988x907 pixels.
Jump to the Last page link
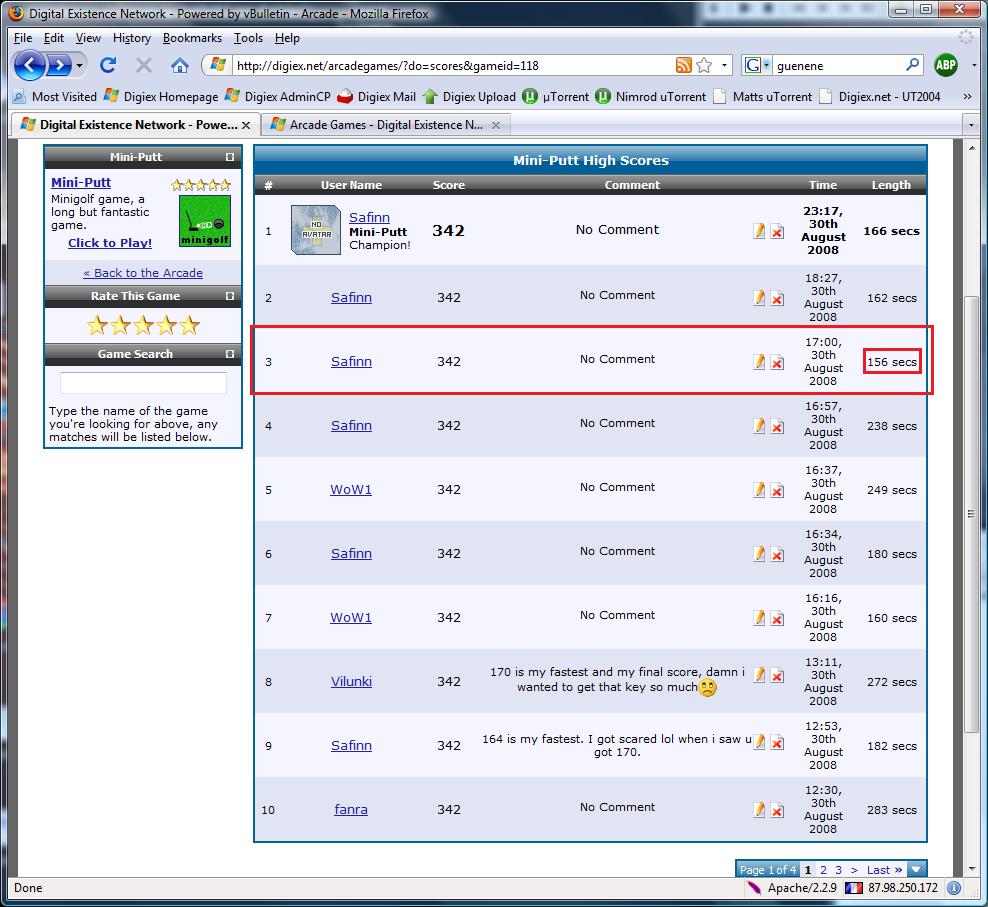click(885, 870)
